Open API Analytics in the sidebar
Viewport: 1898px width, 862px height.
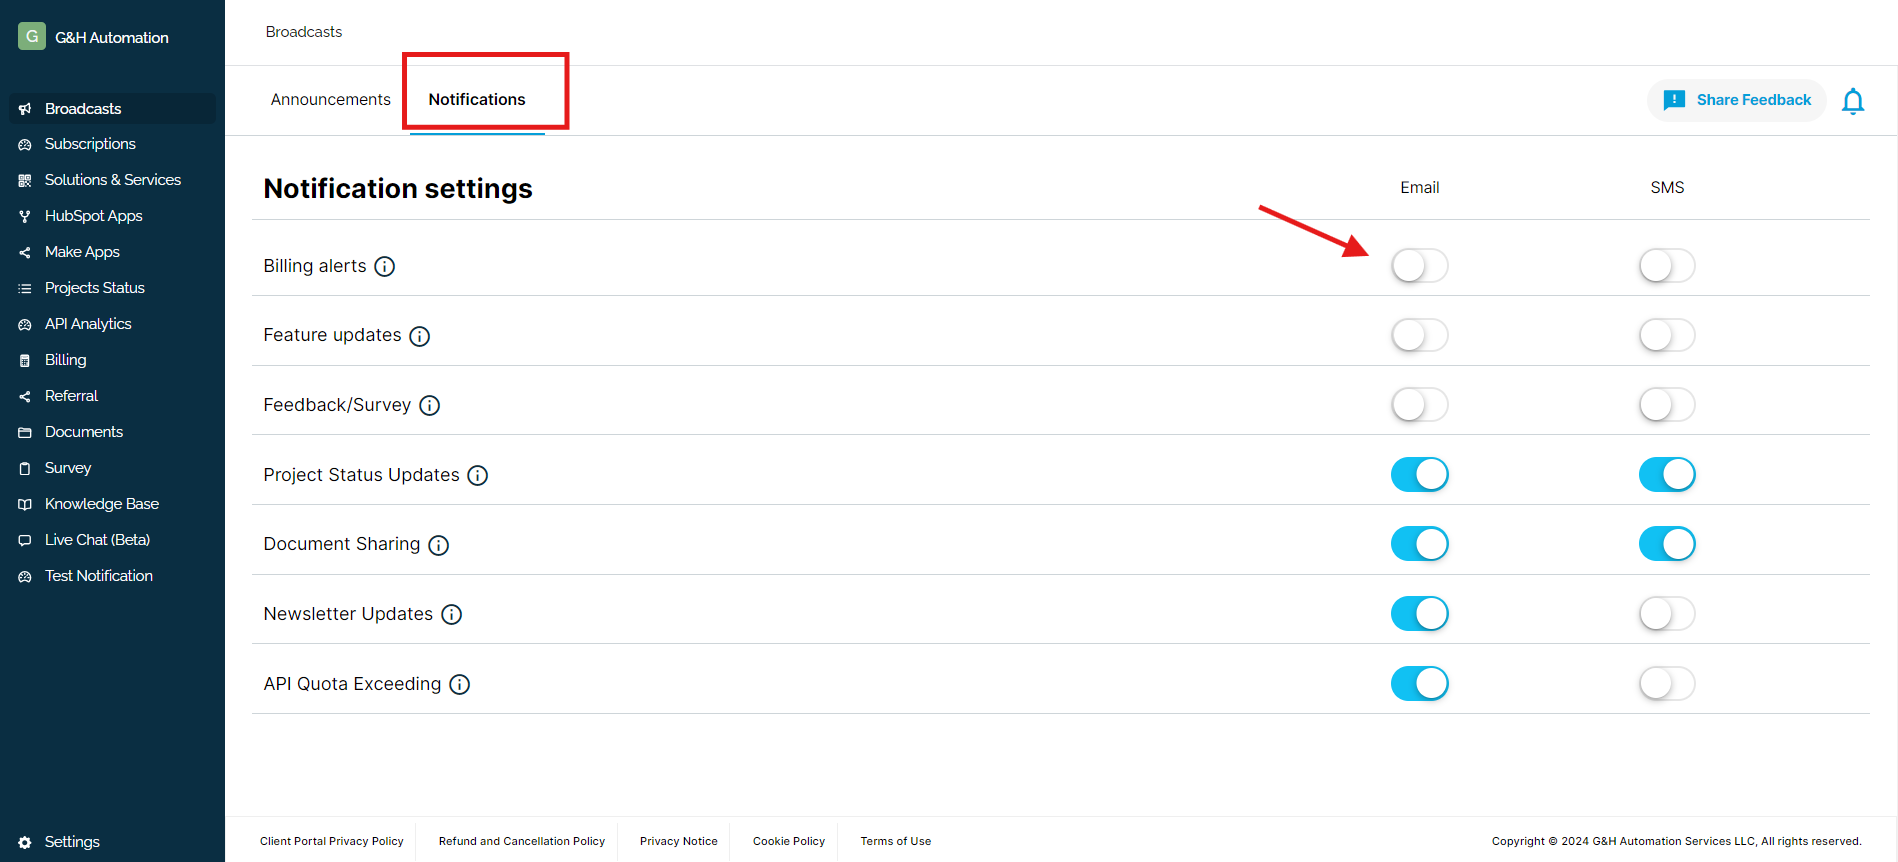coord(88,324)
